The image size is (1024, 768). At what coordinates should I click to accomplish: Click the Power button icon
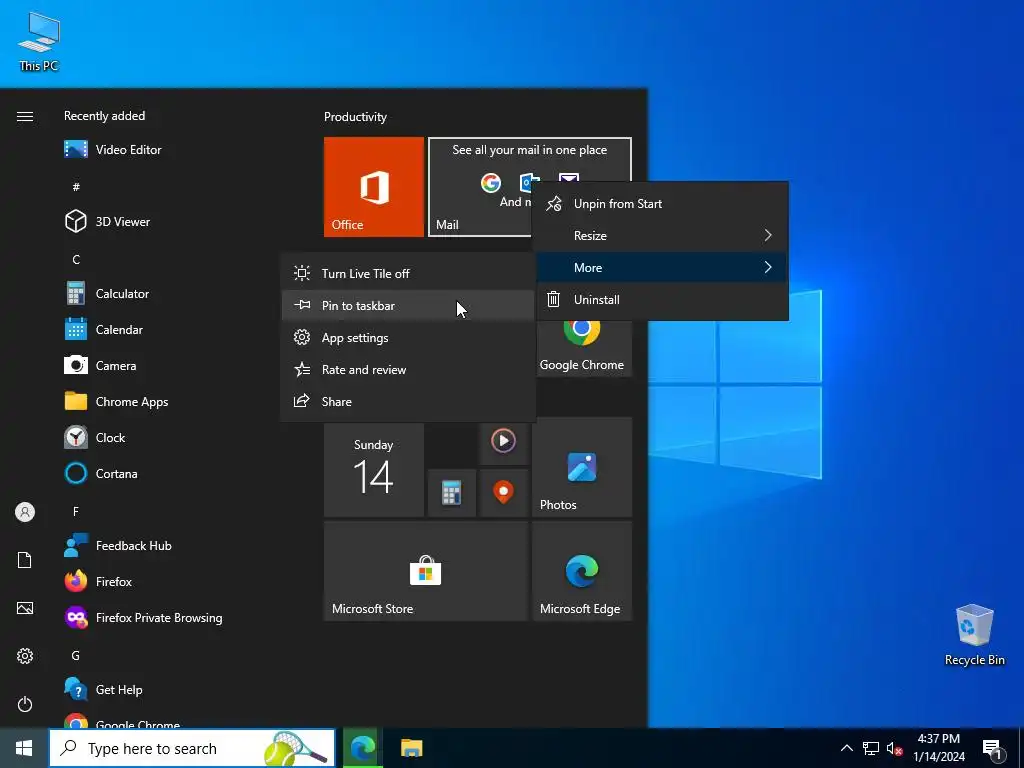pyautogui.click(x=25, y=704)
